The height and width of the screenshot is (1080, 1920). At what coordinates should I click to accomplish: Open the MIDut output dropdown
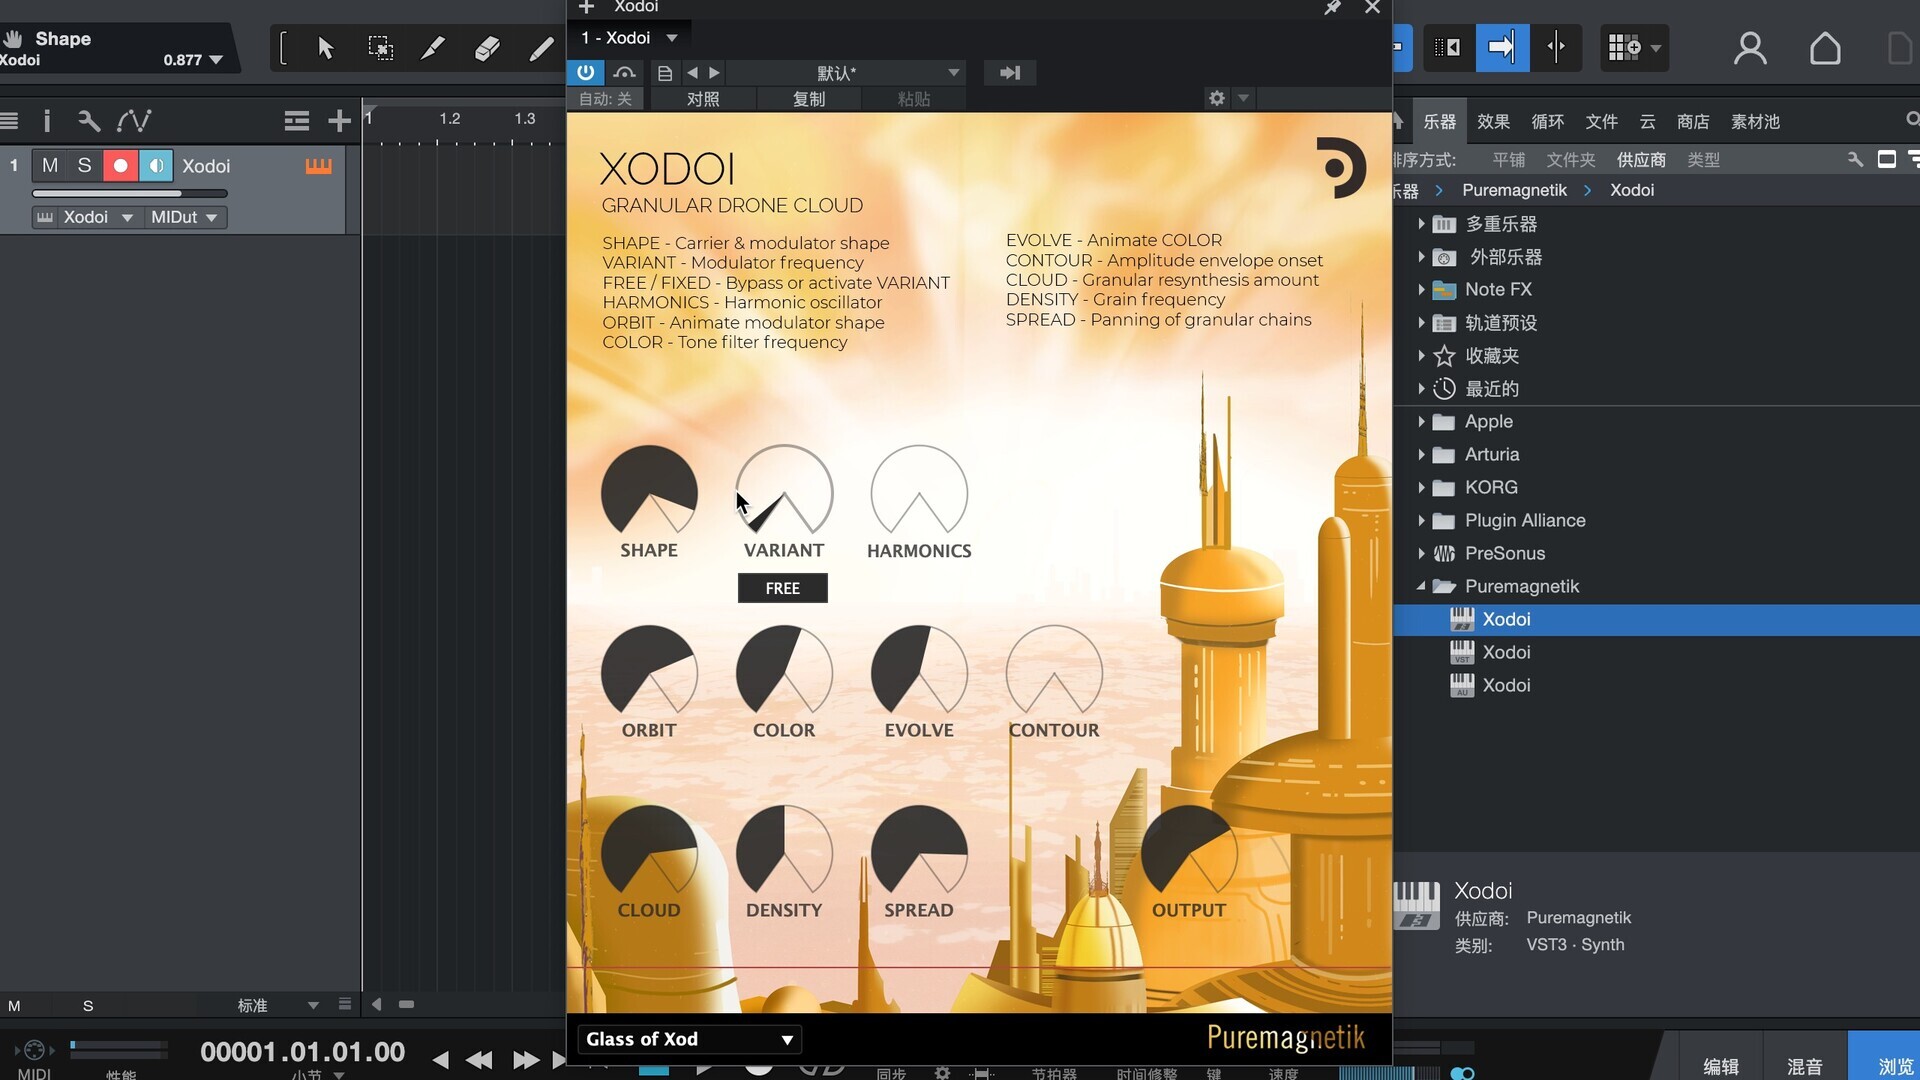coord(184,217)
